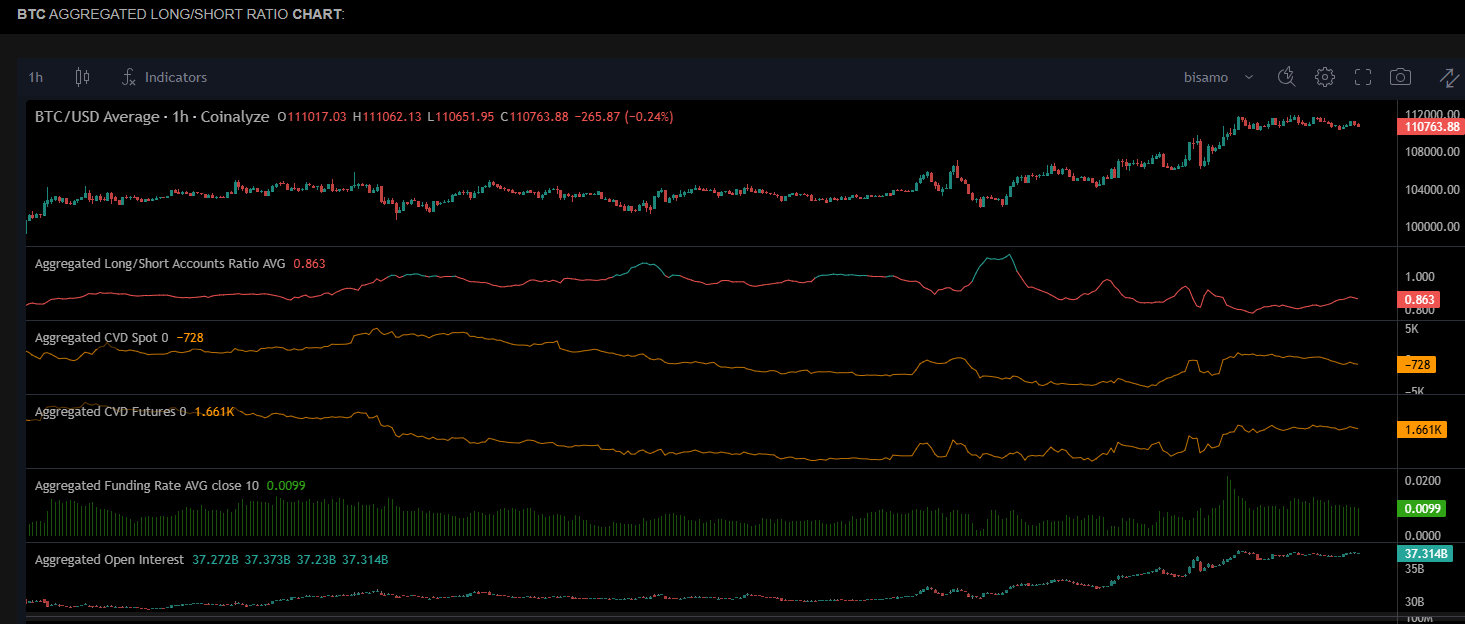Screen dimensions: 1465x624
Task: Select the Aggregated Open Interest legend
Action: pyautogui.click(x=109, y=560)
